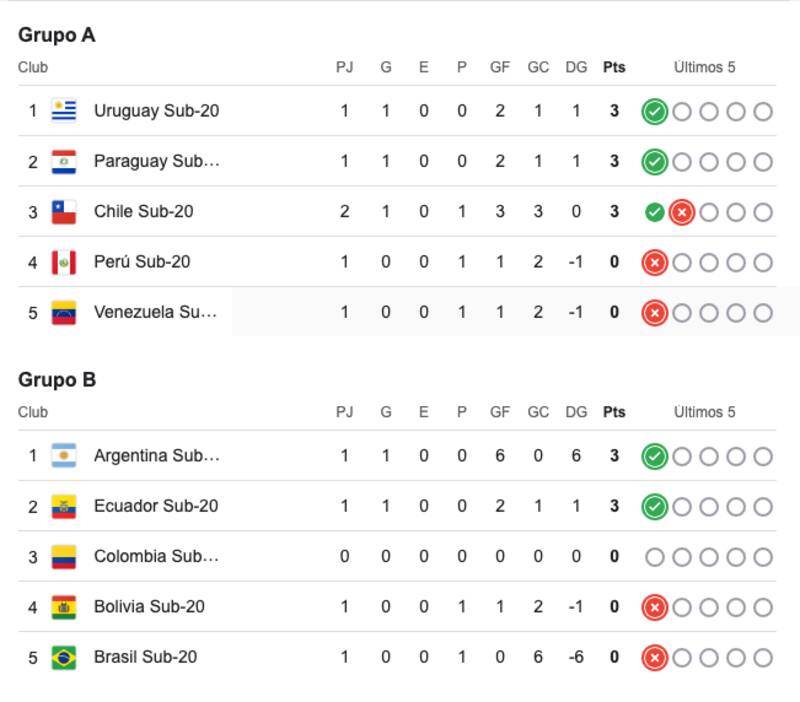
Task: Click the Grupo B heading
Action: pos(57,380)
